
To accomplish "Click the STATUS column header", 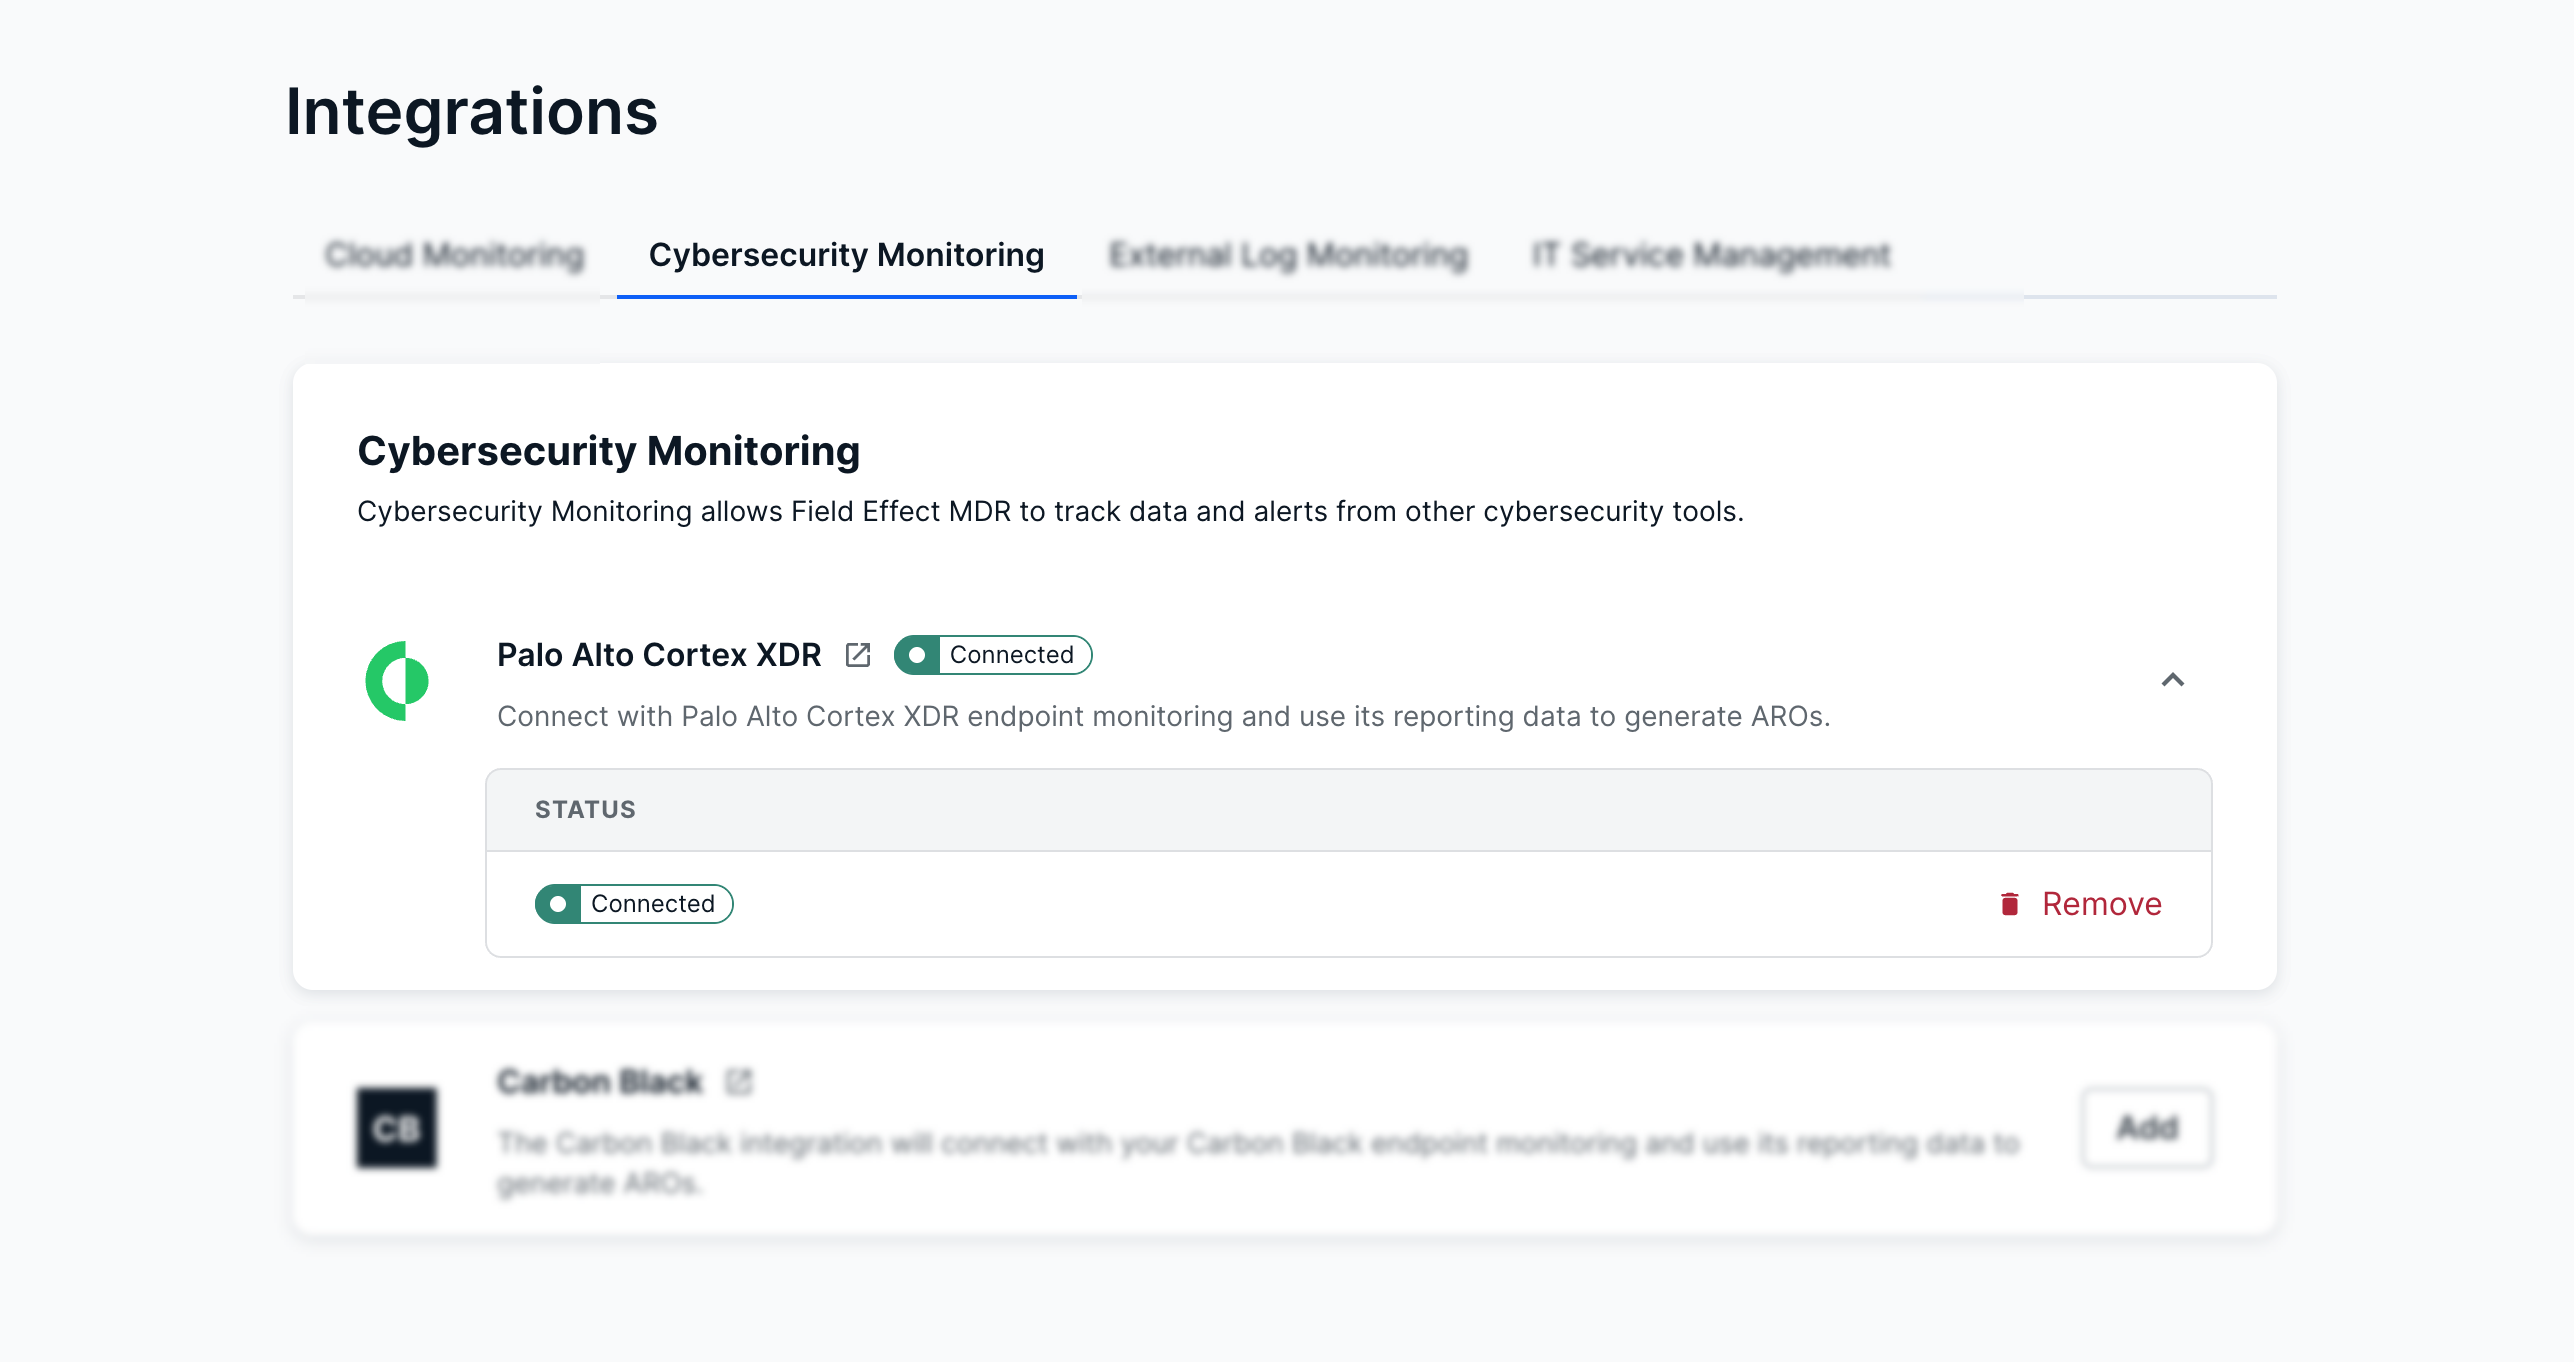I will [x=585, y=810].
